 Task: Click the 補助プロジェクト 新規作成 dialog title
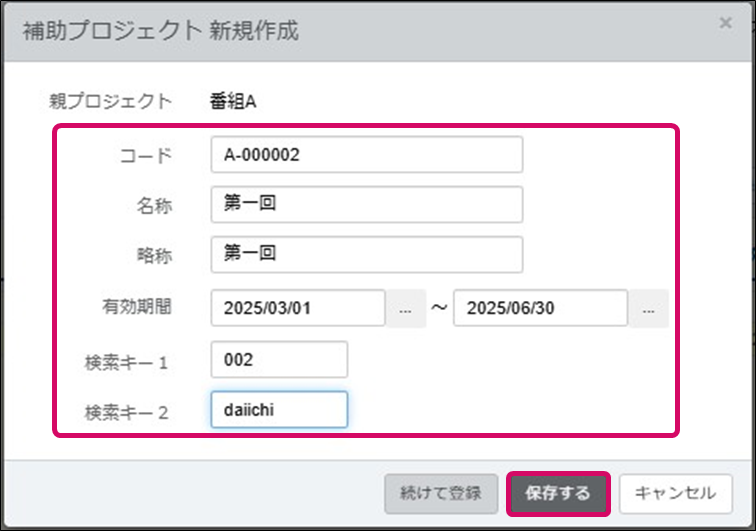coord(160,30)
